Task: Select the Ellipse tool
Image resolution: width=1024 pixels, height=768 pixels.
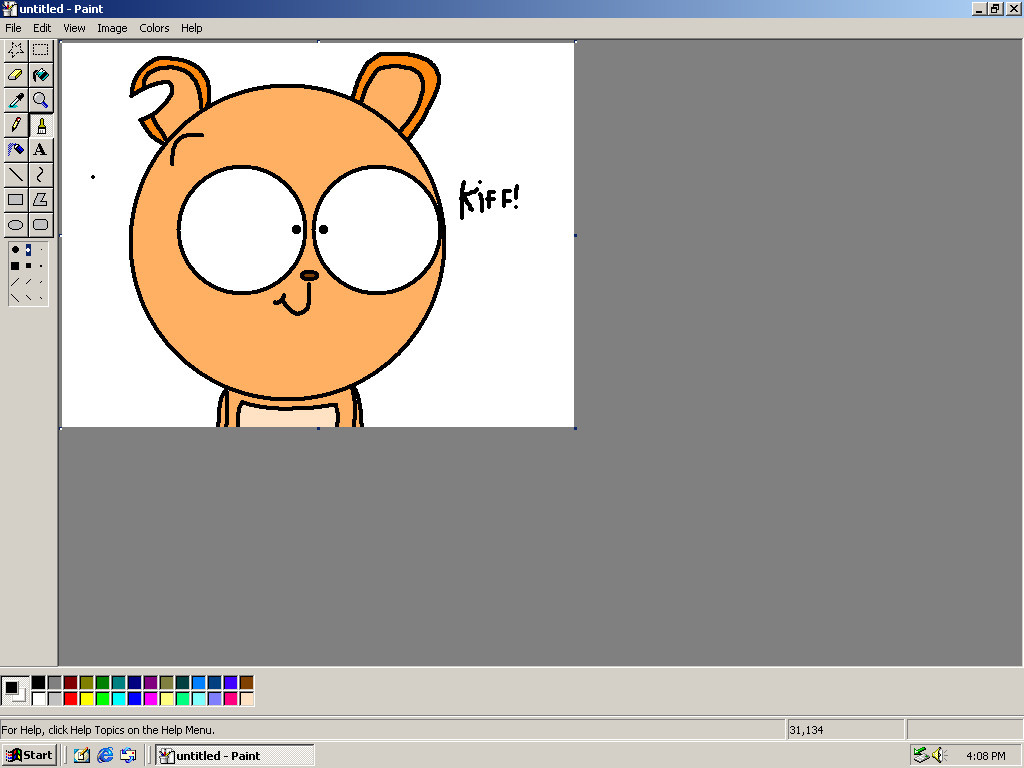Action: click(16, 225)
